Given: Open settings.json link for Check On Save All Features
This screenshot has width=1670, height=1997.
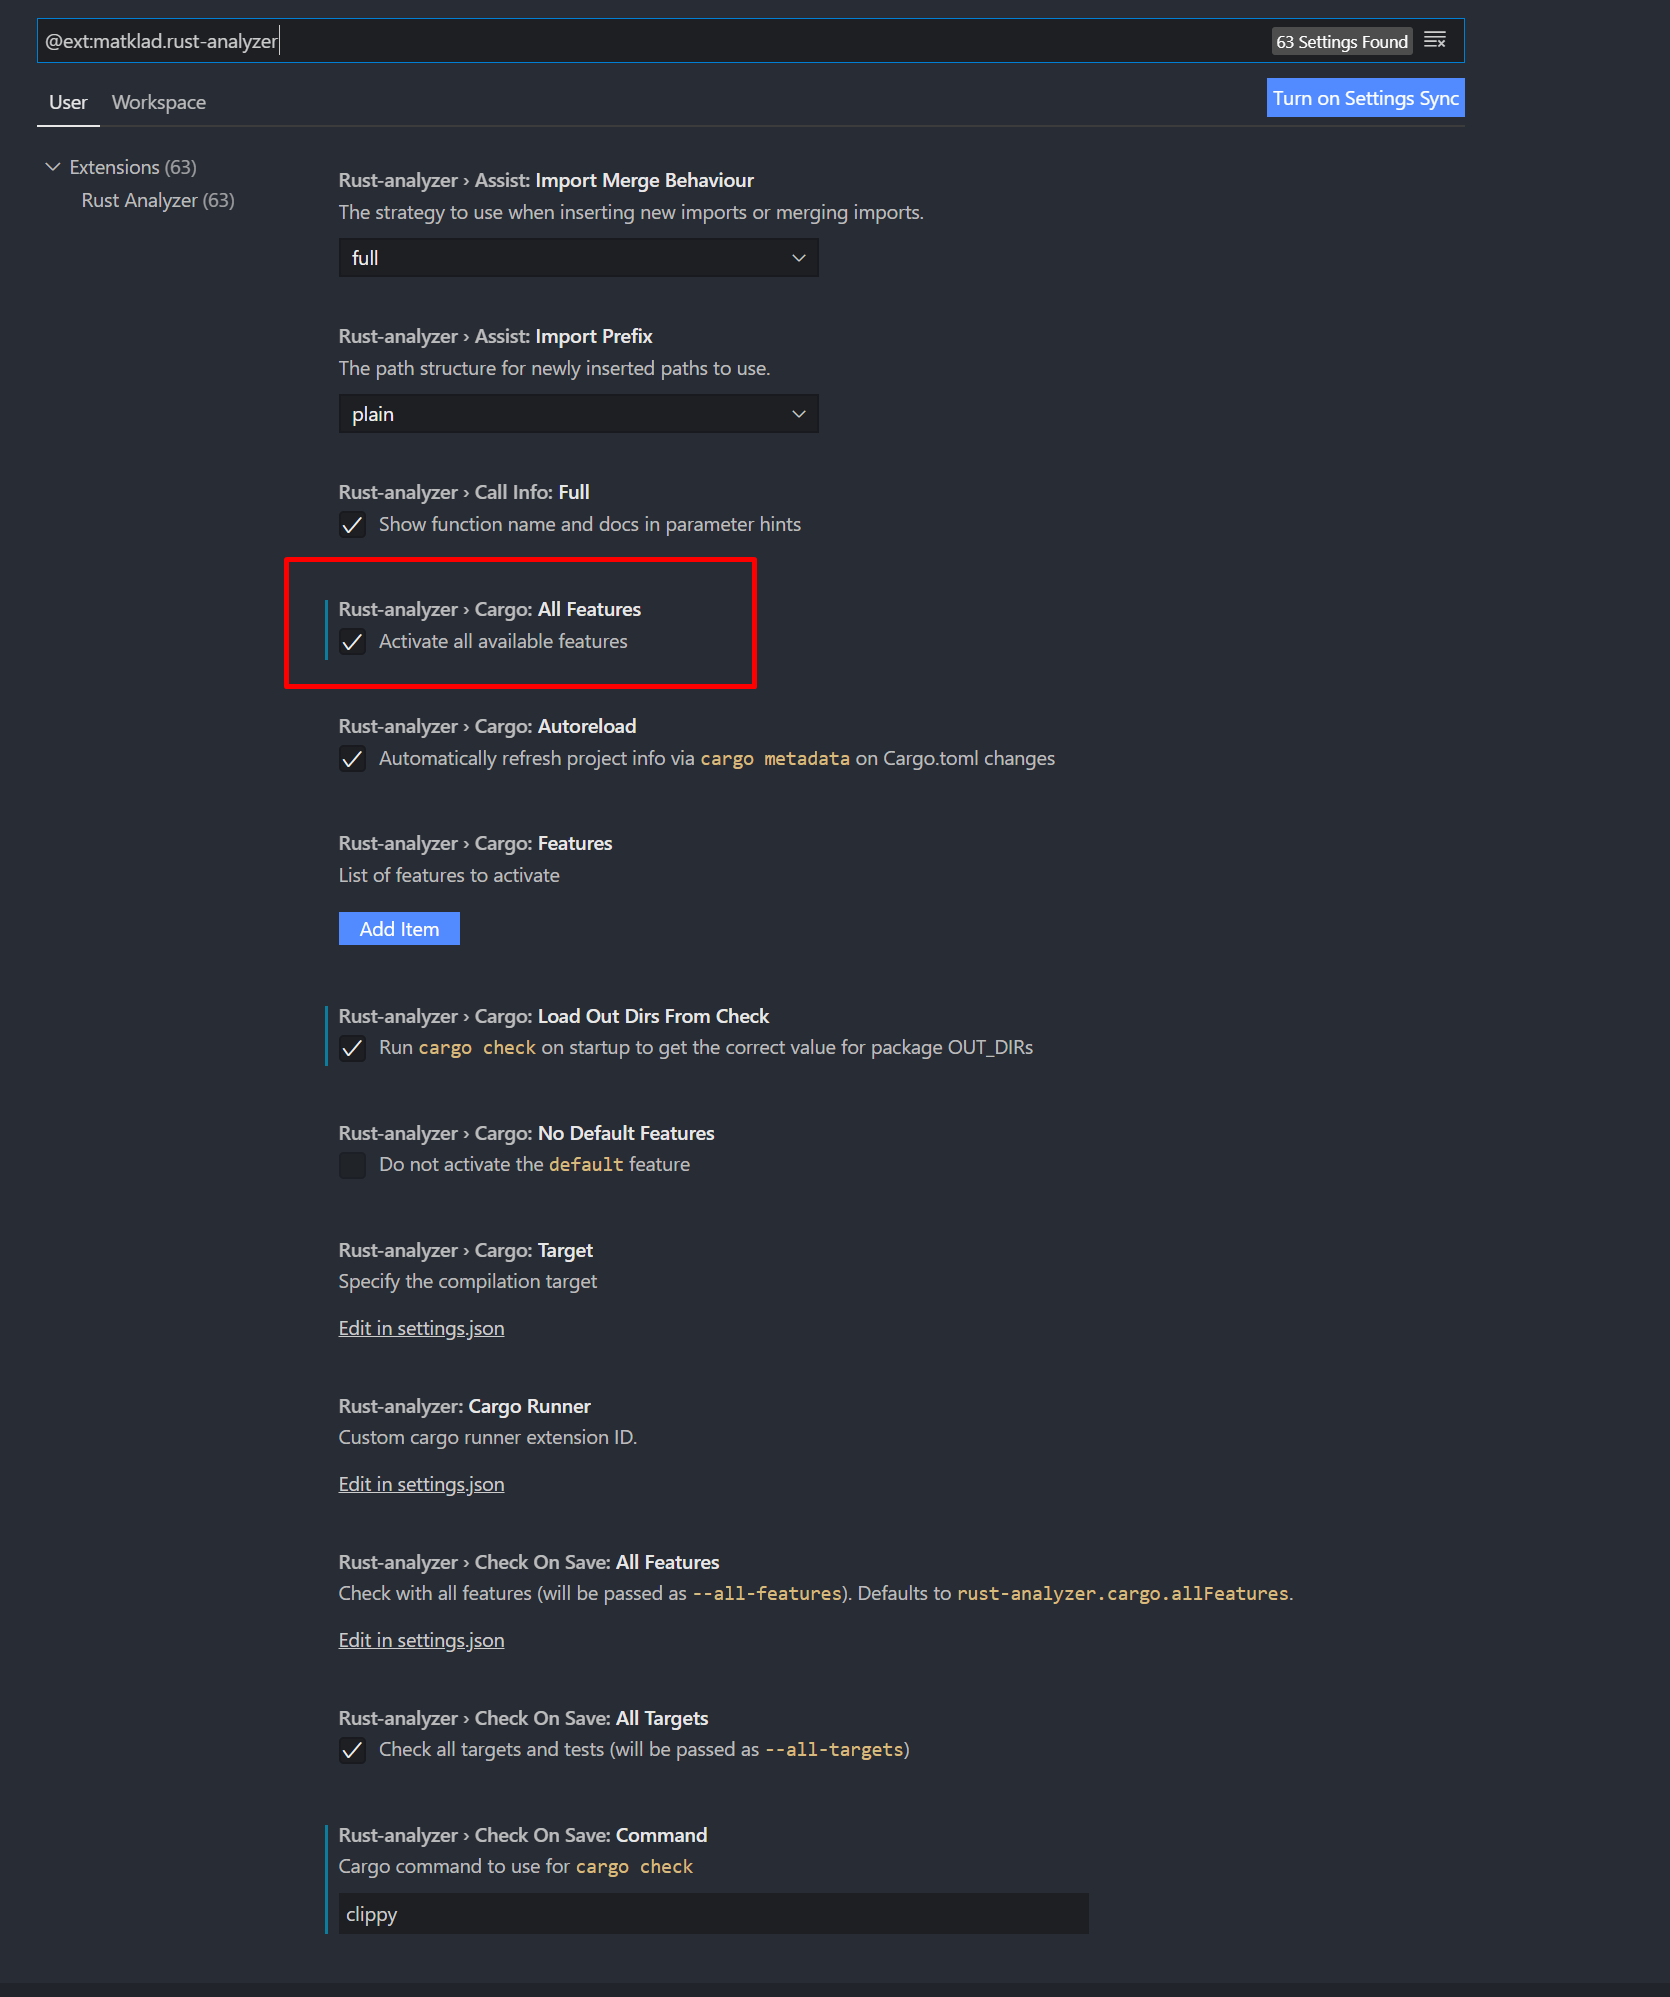Looking at the screenshot, I should (x=421, y=1640).
